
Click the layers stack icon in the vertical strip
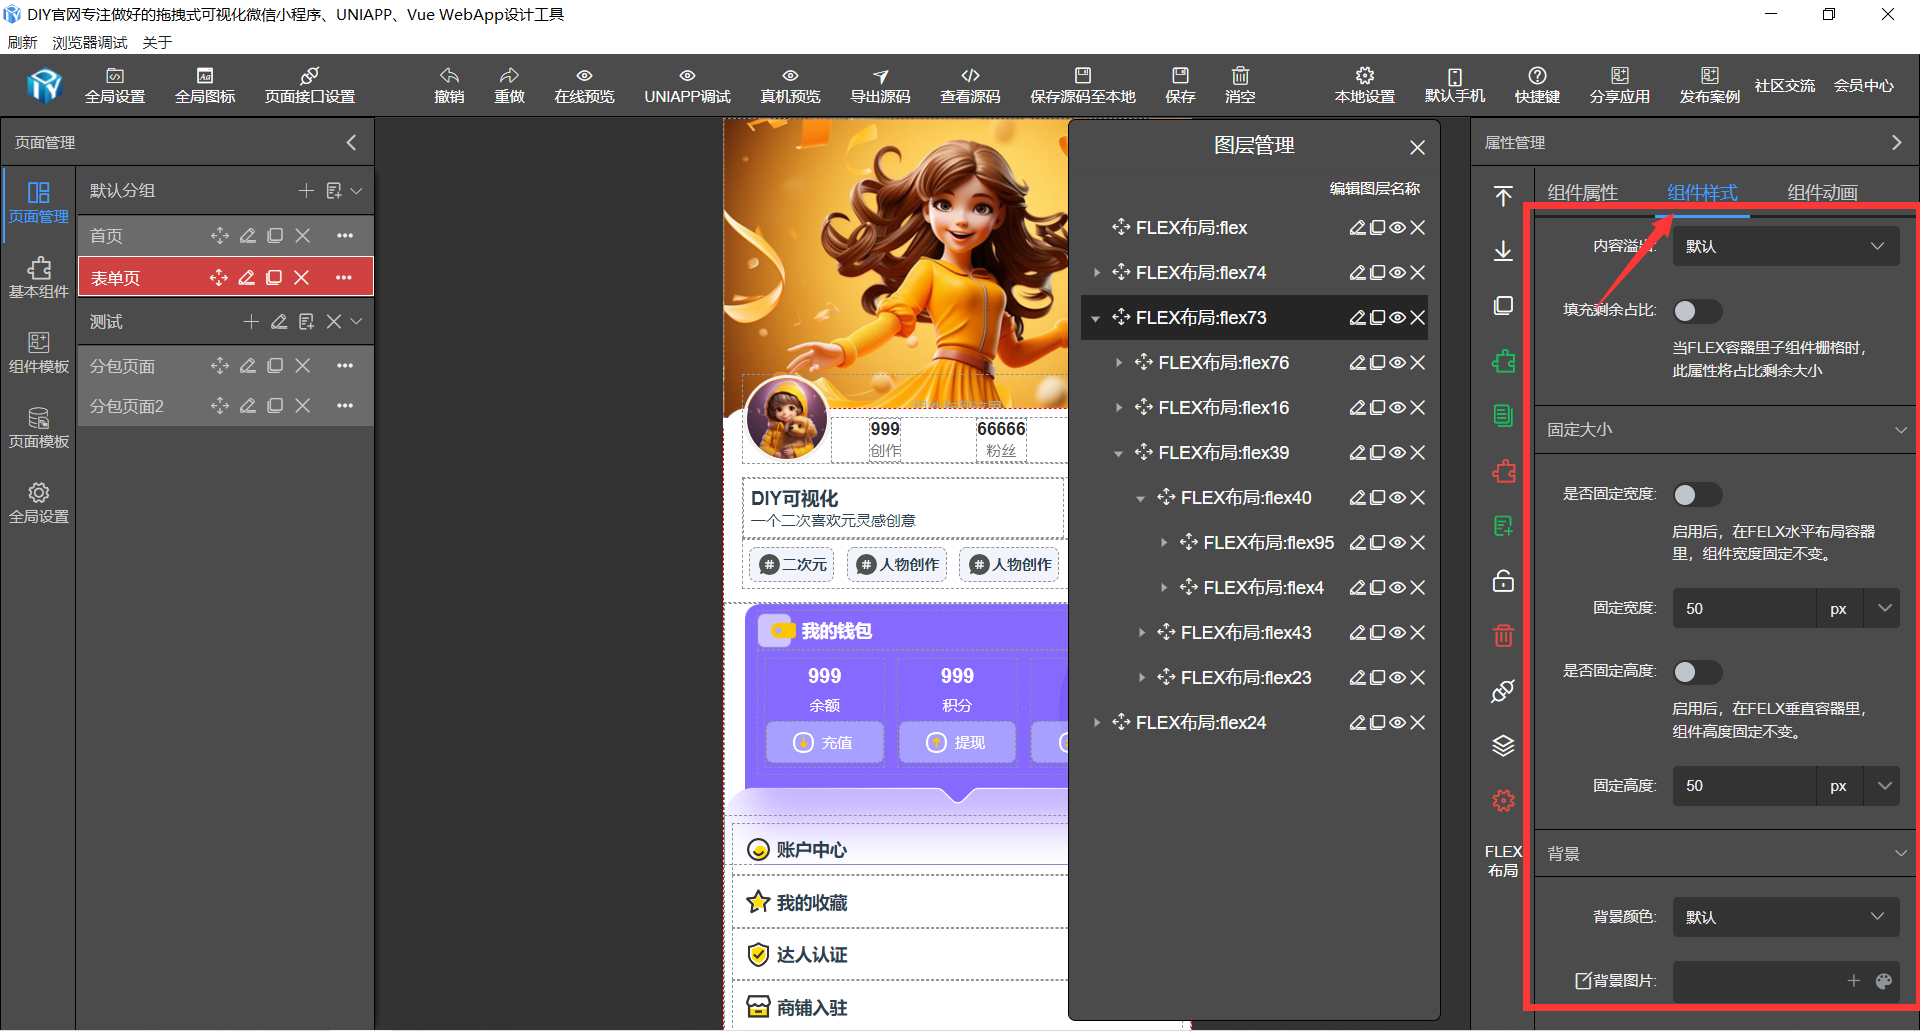pos(1503,746)
